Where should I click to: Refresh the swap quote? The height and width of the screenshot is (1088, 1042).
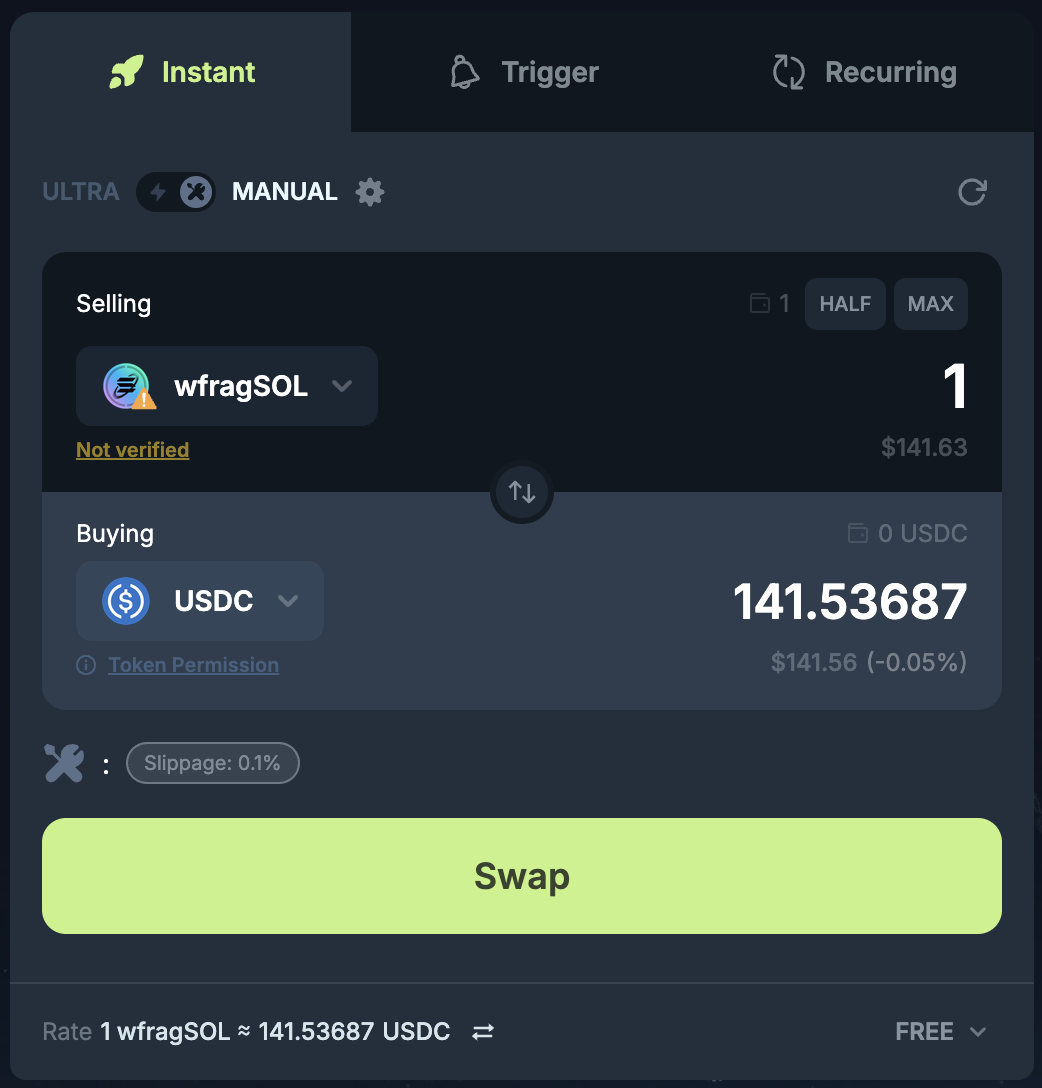pos(972,192)
